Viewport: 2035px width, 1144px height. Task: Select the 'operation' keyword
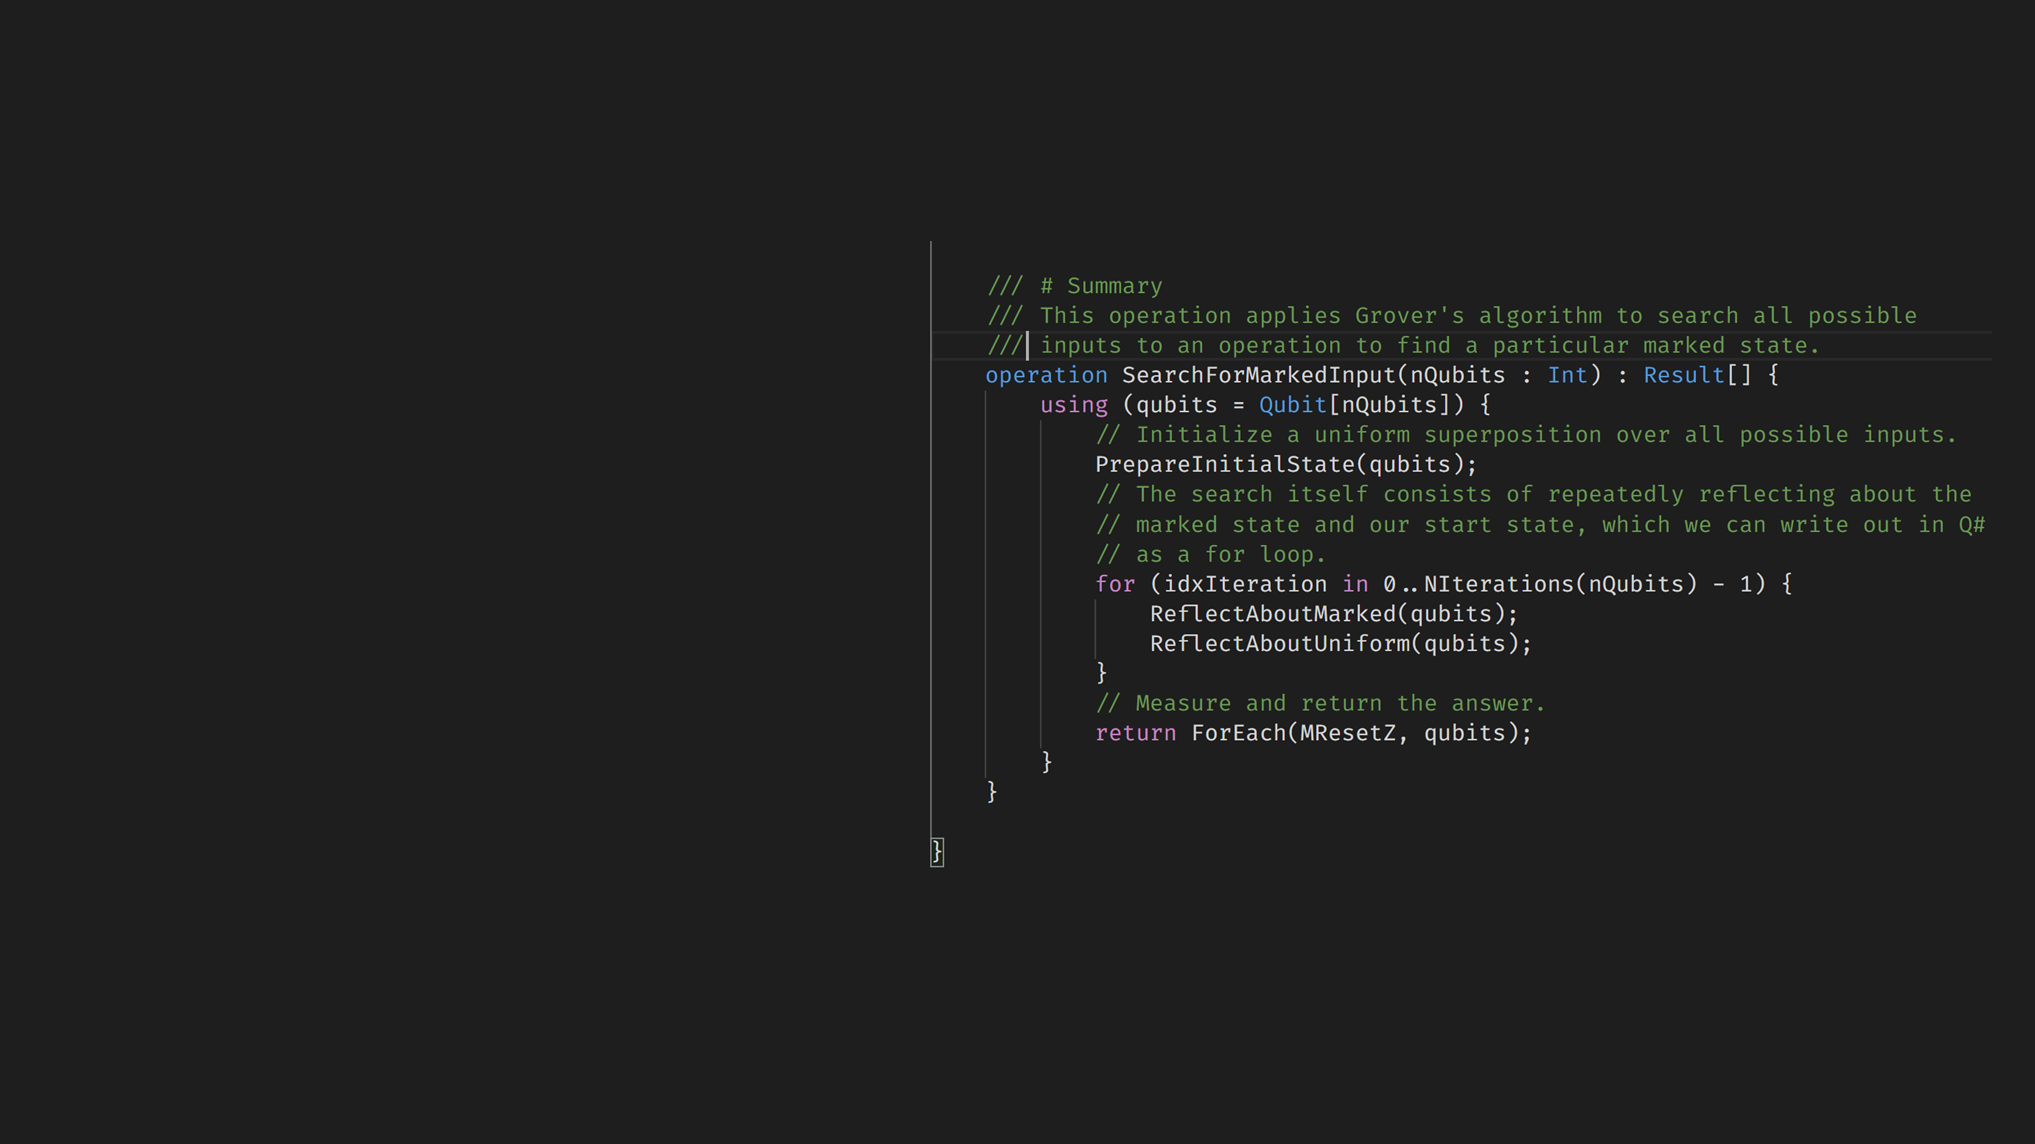pyautogui.click(x=1046, y=375)
